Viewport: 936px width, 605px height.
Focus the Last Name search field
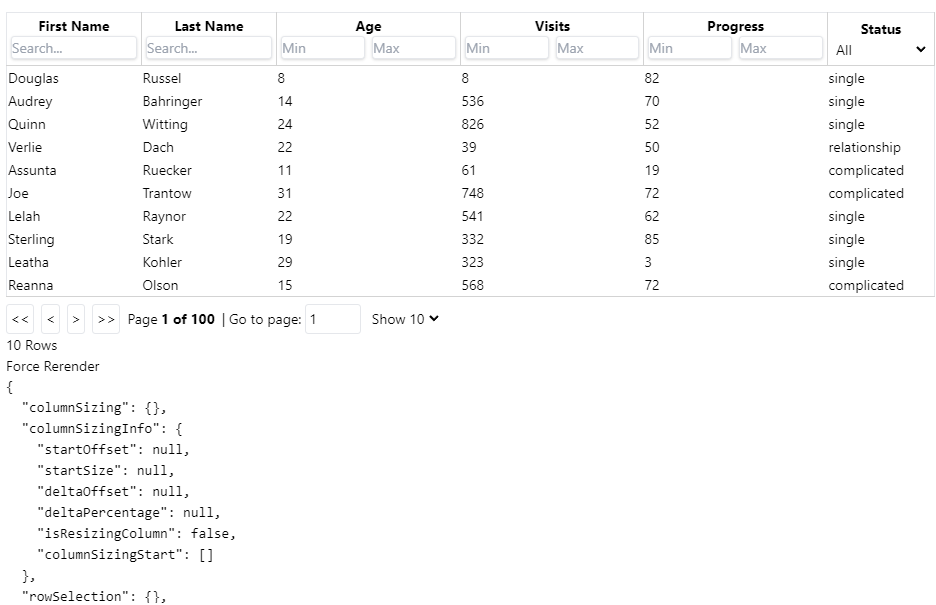(x=208, y=48)
